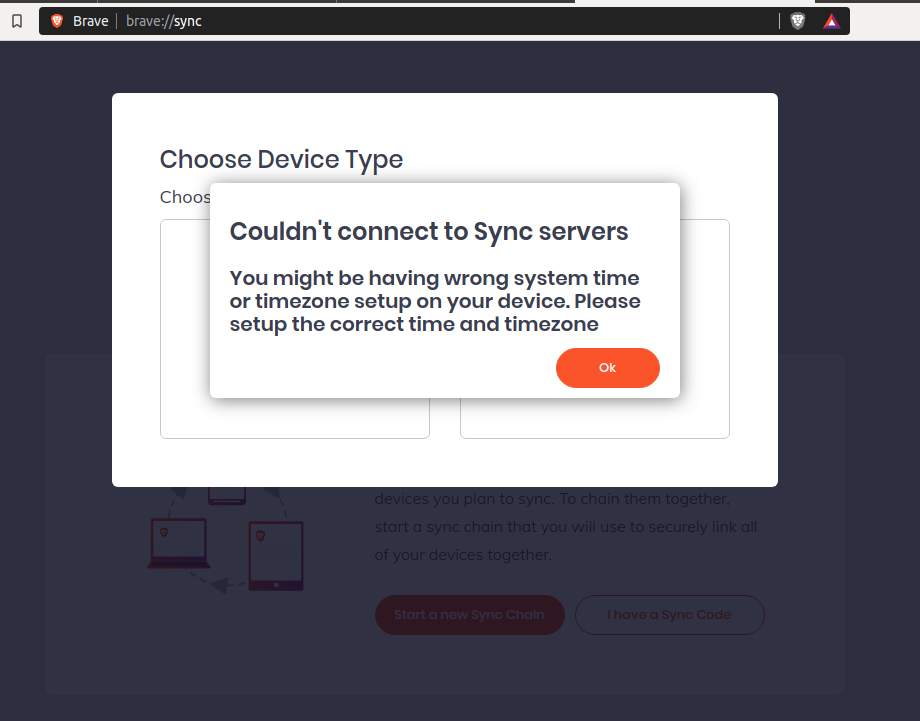Click the tablet illustration in sync graphic
Viewport: 920px width, 721px height.
[276, 556]
